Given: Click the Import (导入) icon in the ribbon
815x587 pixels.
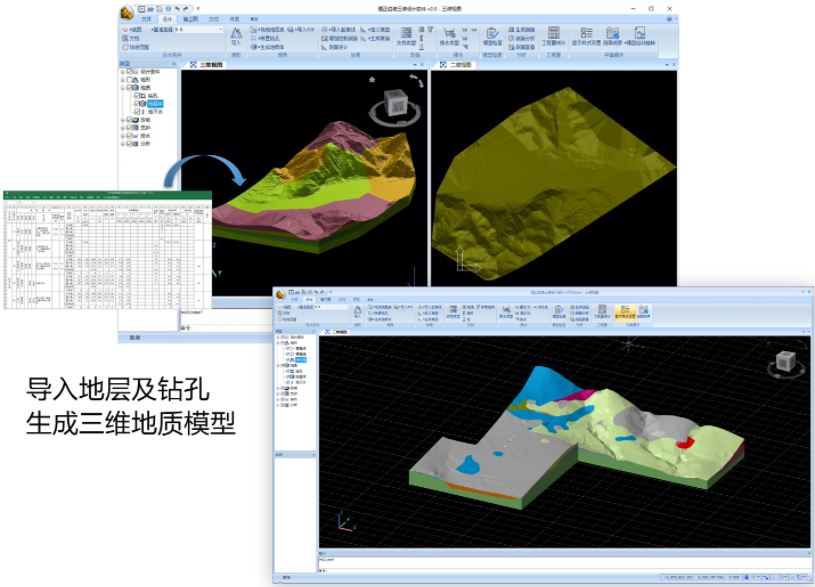Looking at the screenshot, I should [236, 37].
